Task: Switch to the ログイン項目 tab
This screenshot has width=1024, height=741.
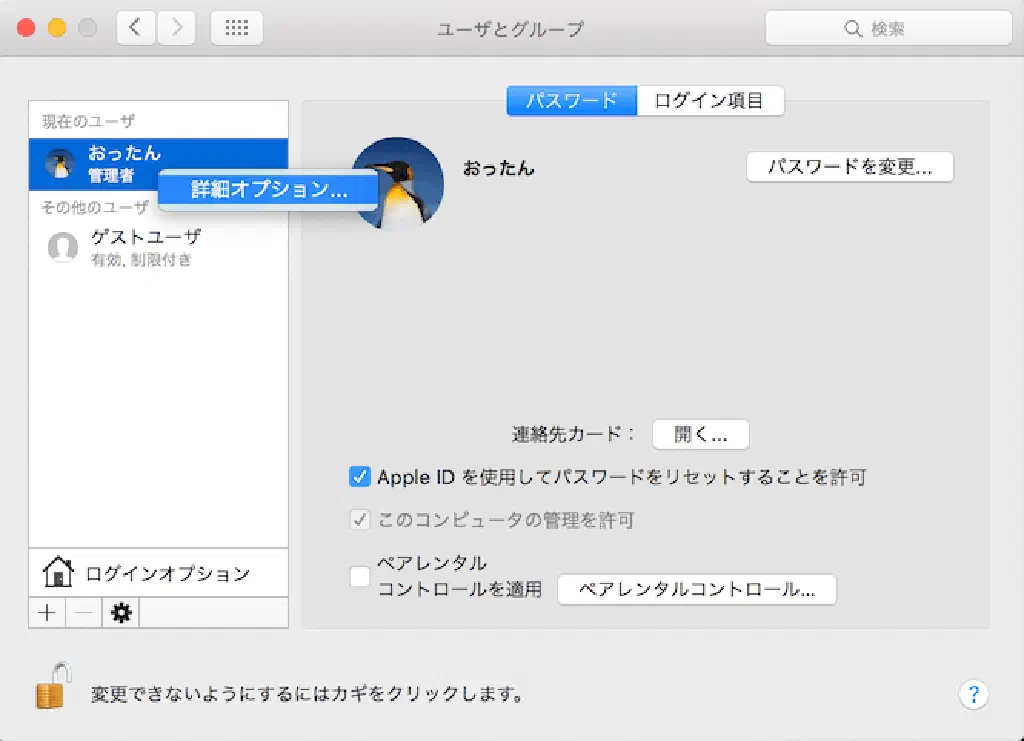Action: [709, 101]
